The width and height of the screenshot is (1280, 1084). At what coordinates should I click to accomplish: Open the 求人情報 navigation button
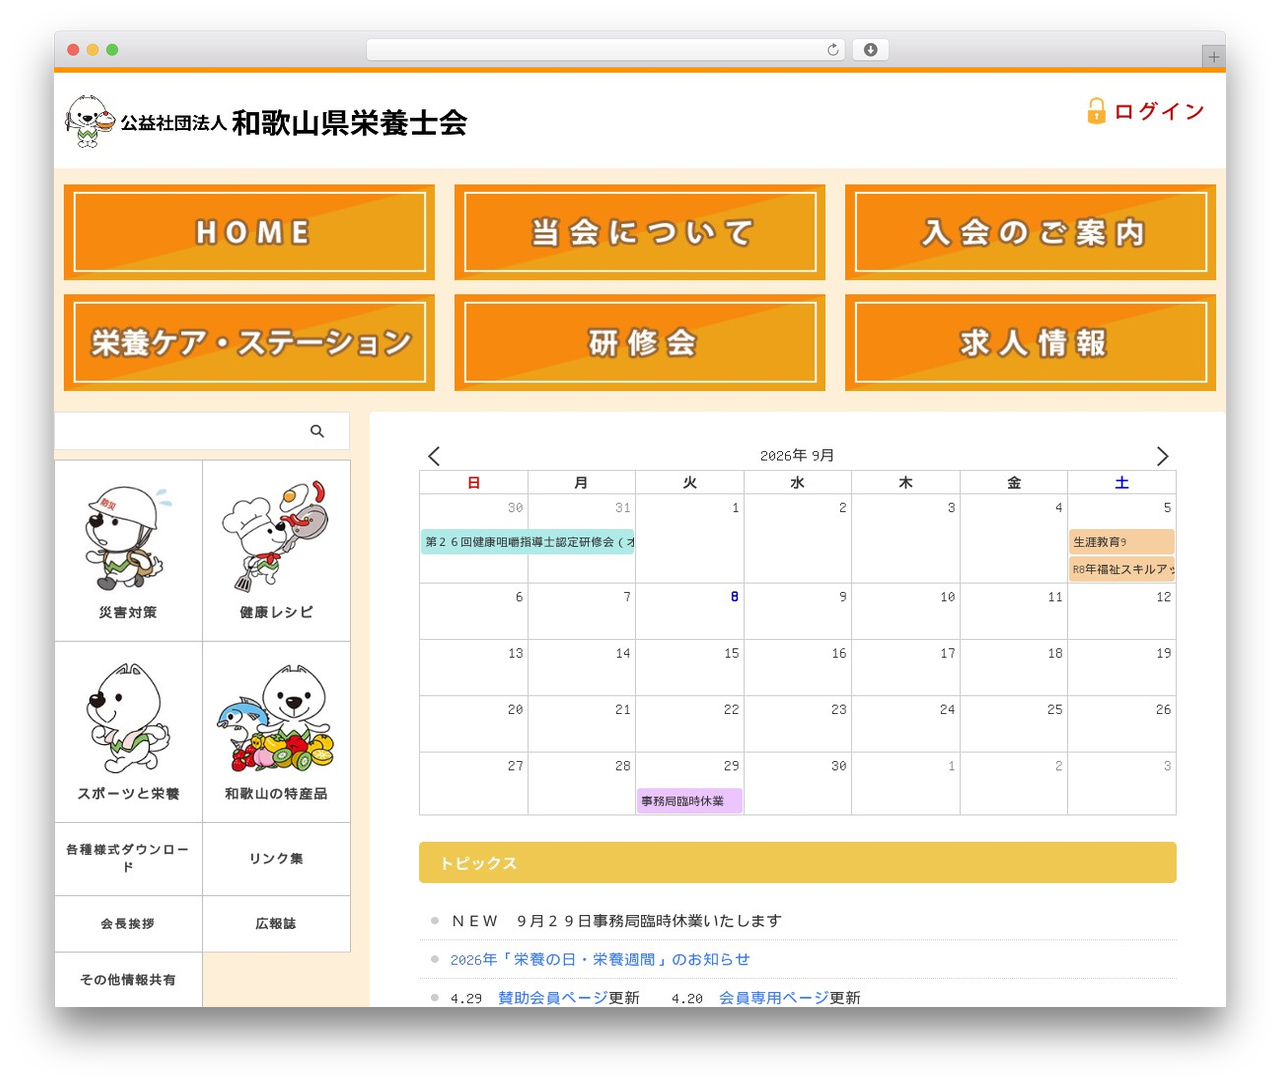(1030, 342)
